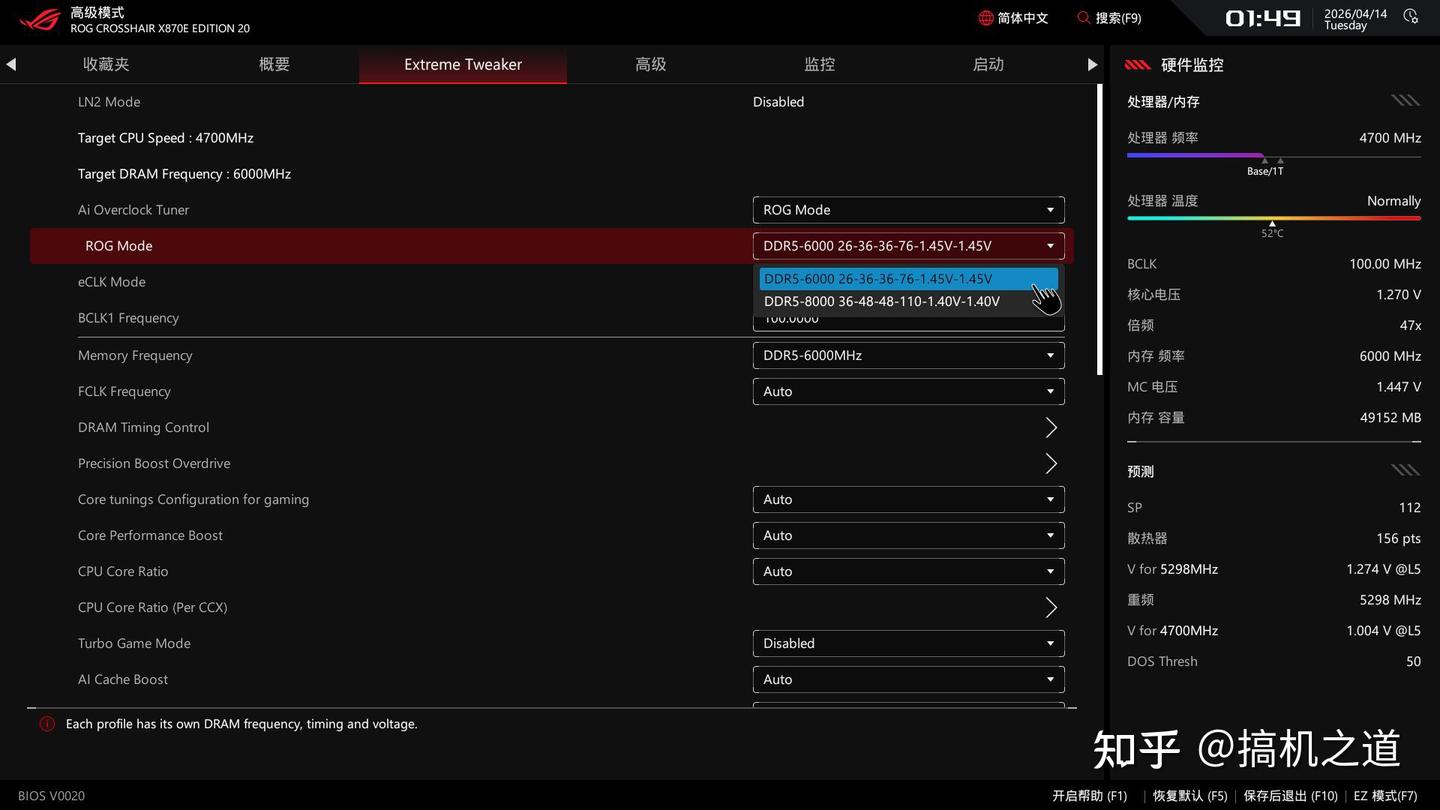Select the DRAM Timing Control label

144,427
